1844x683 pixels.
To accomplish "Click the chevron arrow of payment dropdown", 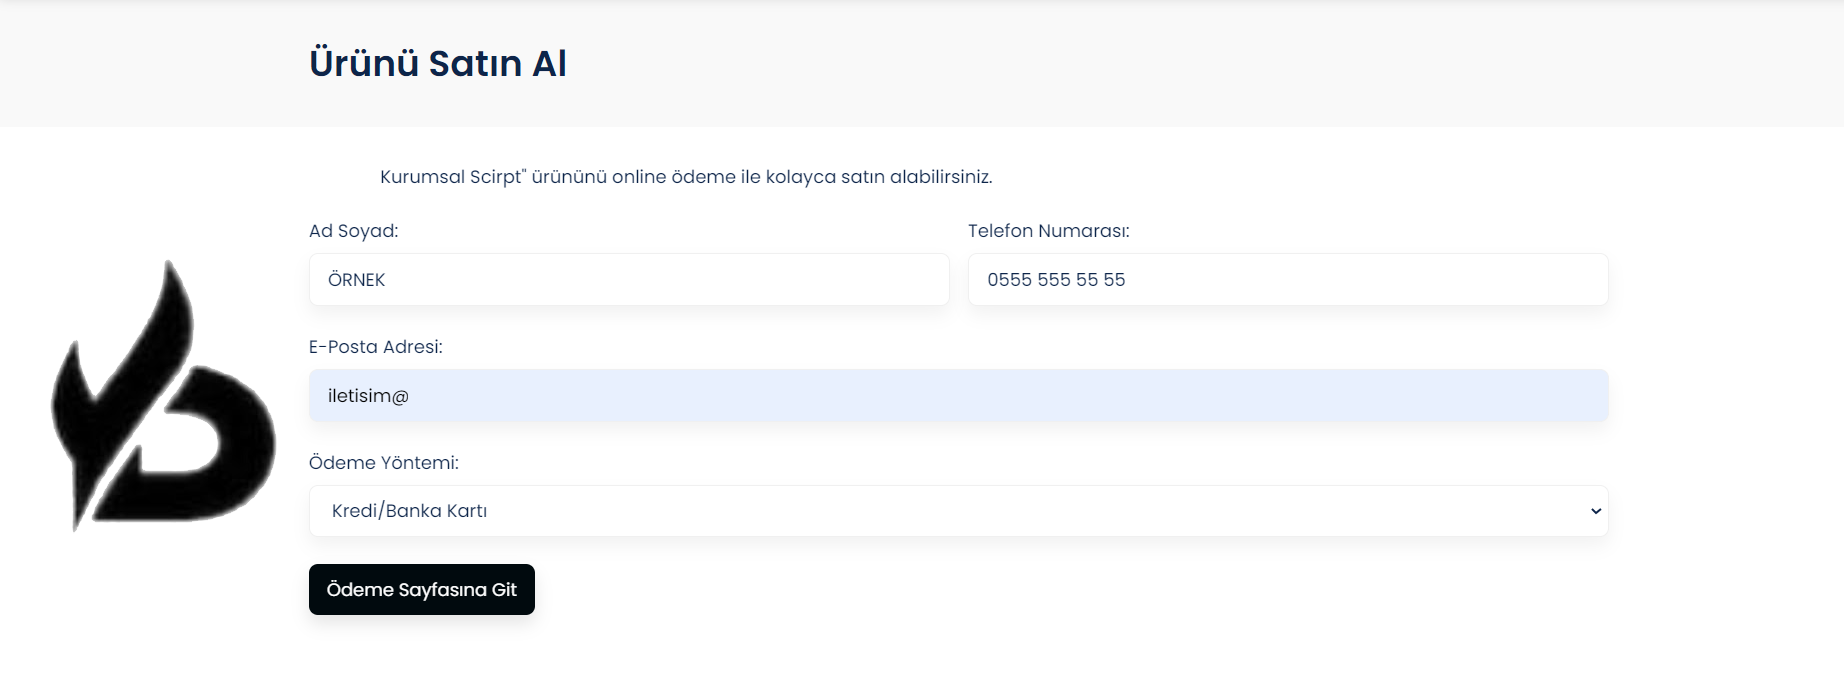I will [1595, 511].
